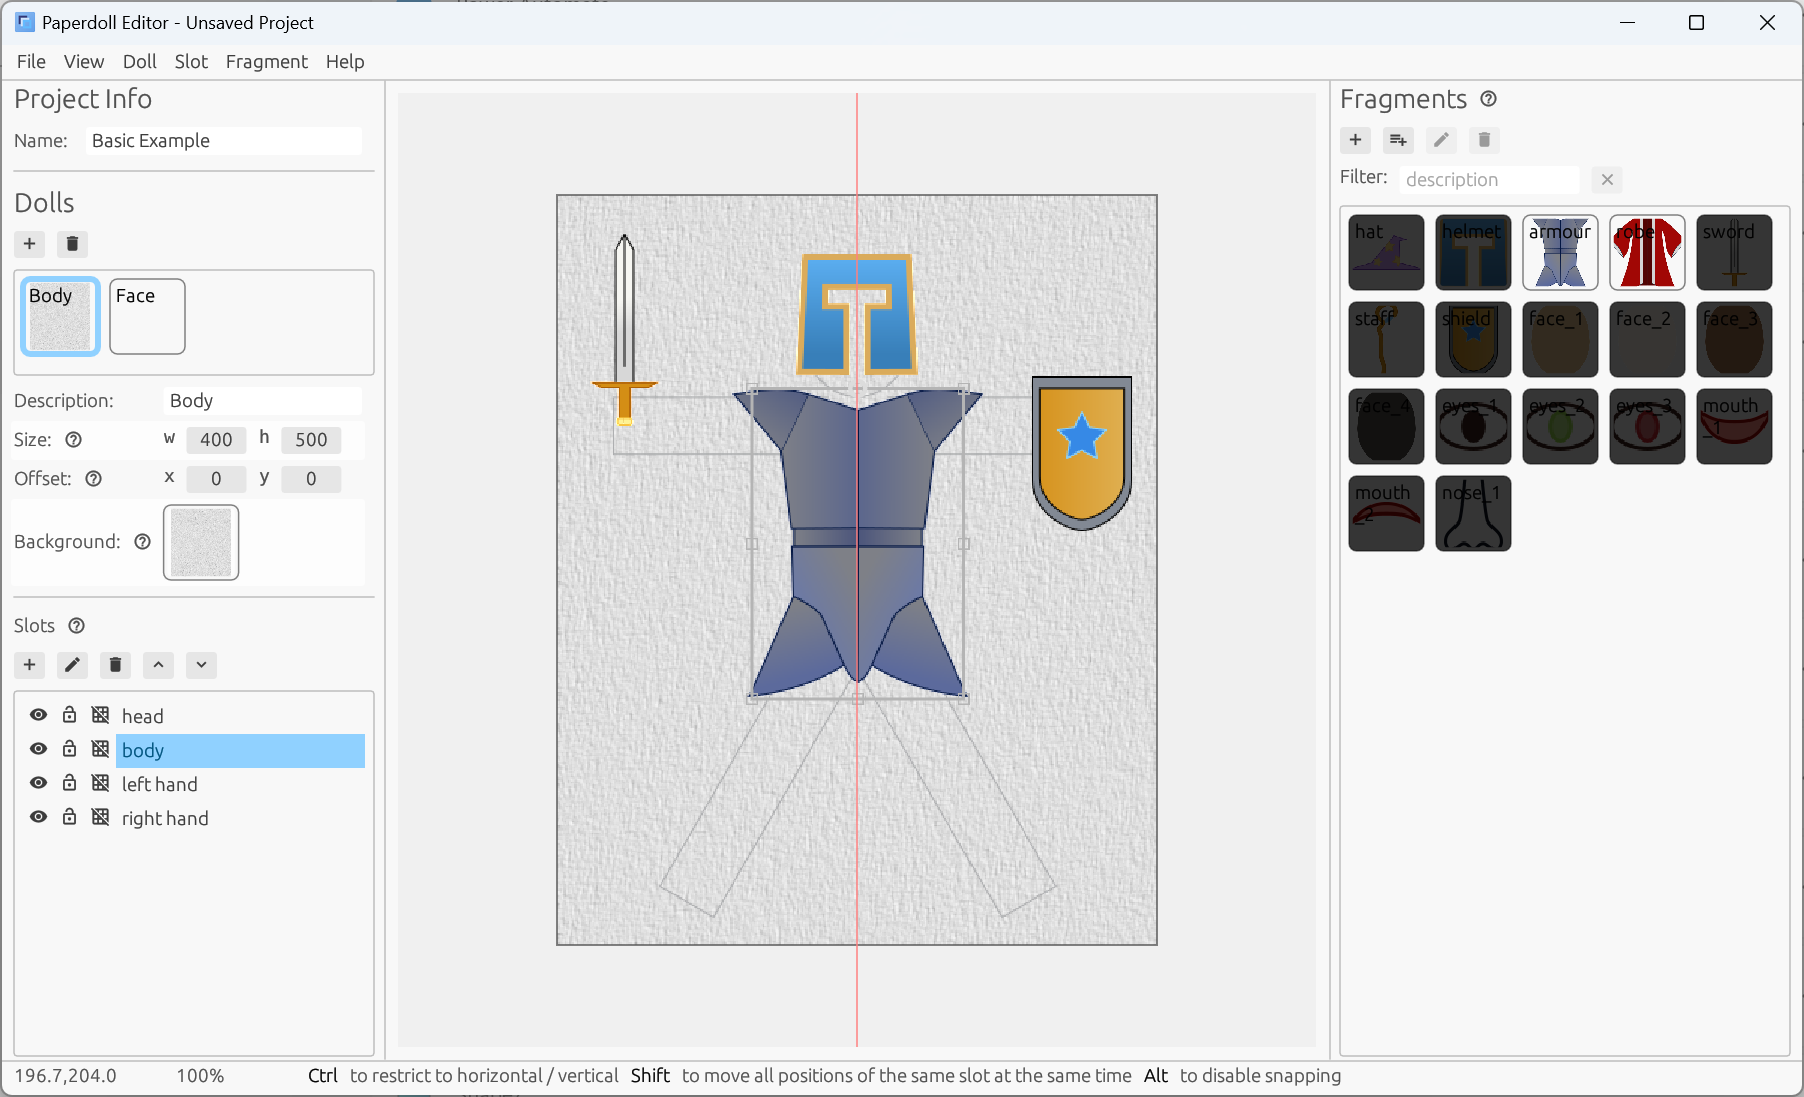The height and width of the screenshot is (1097, 1804).
Task: Open the Doll menu
Action: [140, 62]
